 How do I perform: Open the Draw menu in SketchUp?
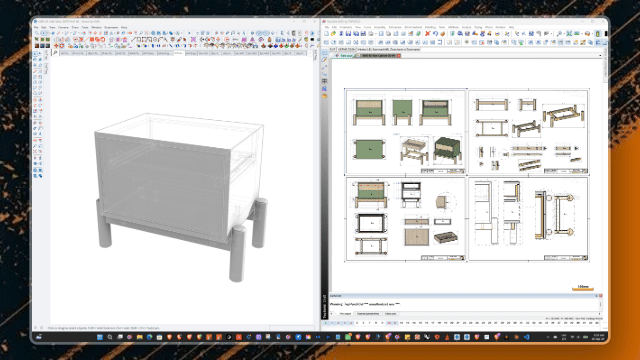pyautogui.click(x=75, y=27)
